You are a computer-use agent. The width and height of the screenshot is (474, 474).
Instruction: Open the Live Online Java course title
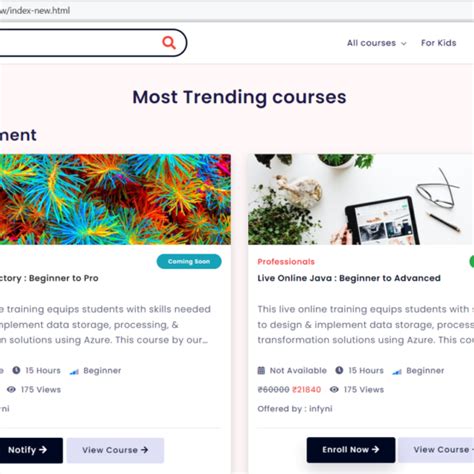pyautogui.click(x=349, y=278)
